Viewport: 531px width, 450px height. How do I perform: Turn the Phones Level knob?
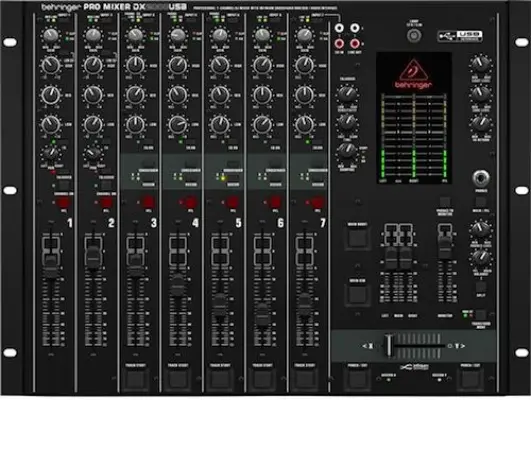click(481, 229)
